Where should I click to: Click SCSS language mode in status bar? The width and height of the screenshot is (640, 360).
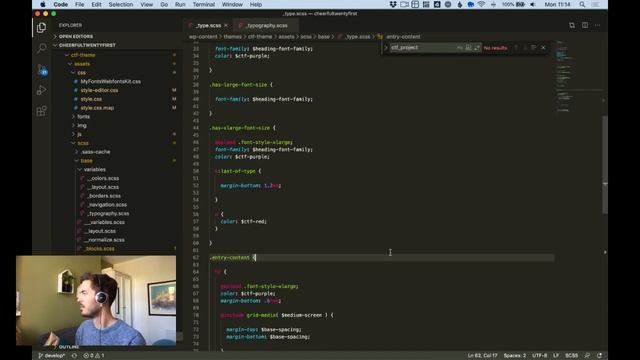click(571, 356)
